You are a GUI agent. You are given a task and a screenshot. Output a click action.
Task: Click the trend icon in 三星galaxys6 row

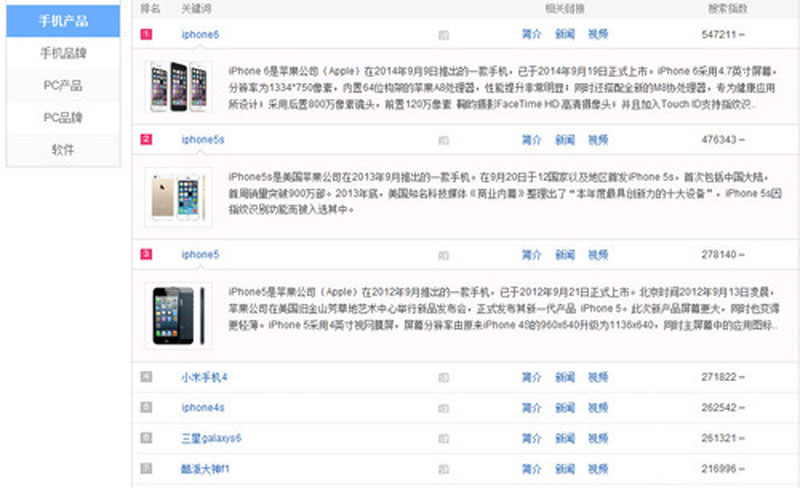[443, 439]
